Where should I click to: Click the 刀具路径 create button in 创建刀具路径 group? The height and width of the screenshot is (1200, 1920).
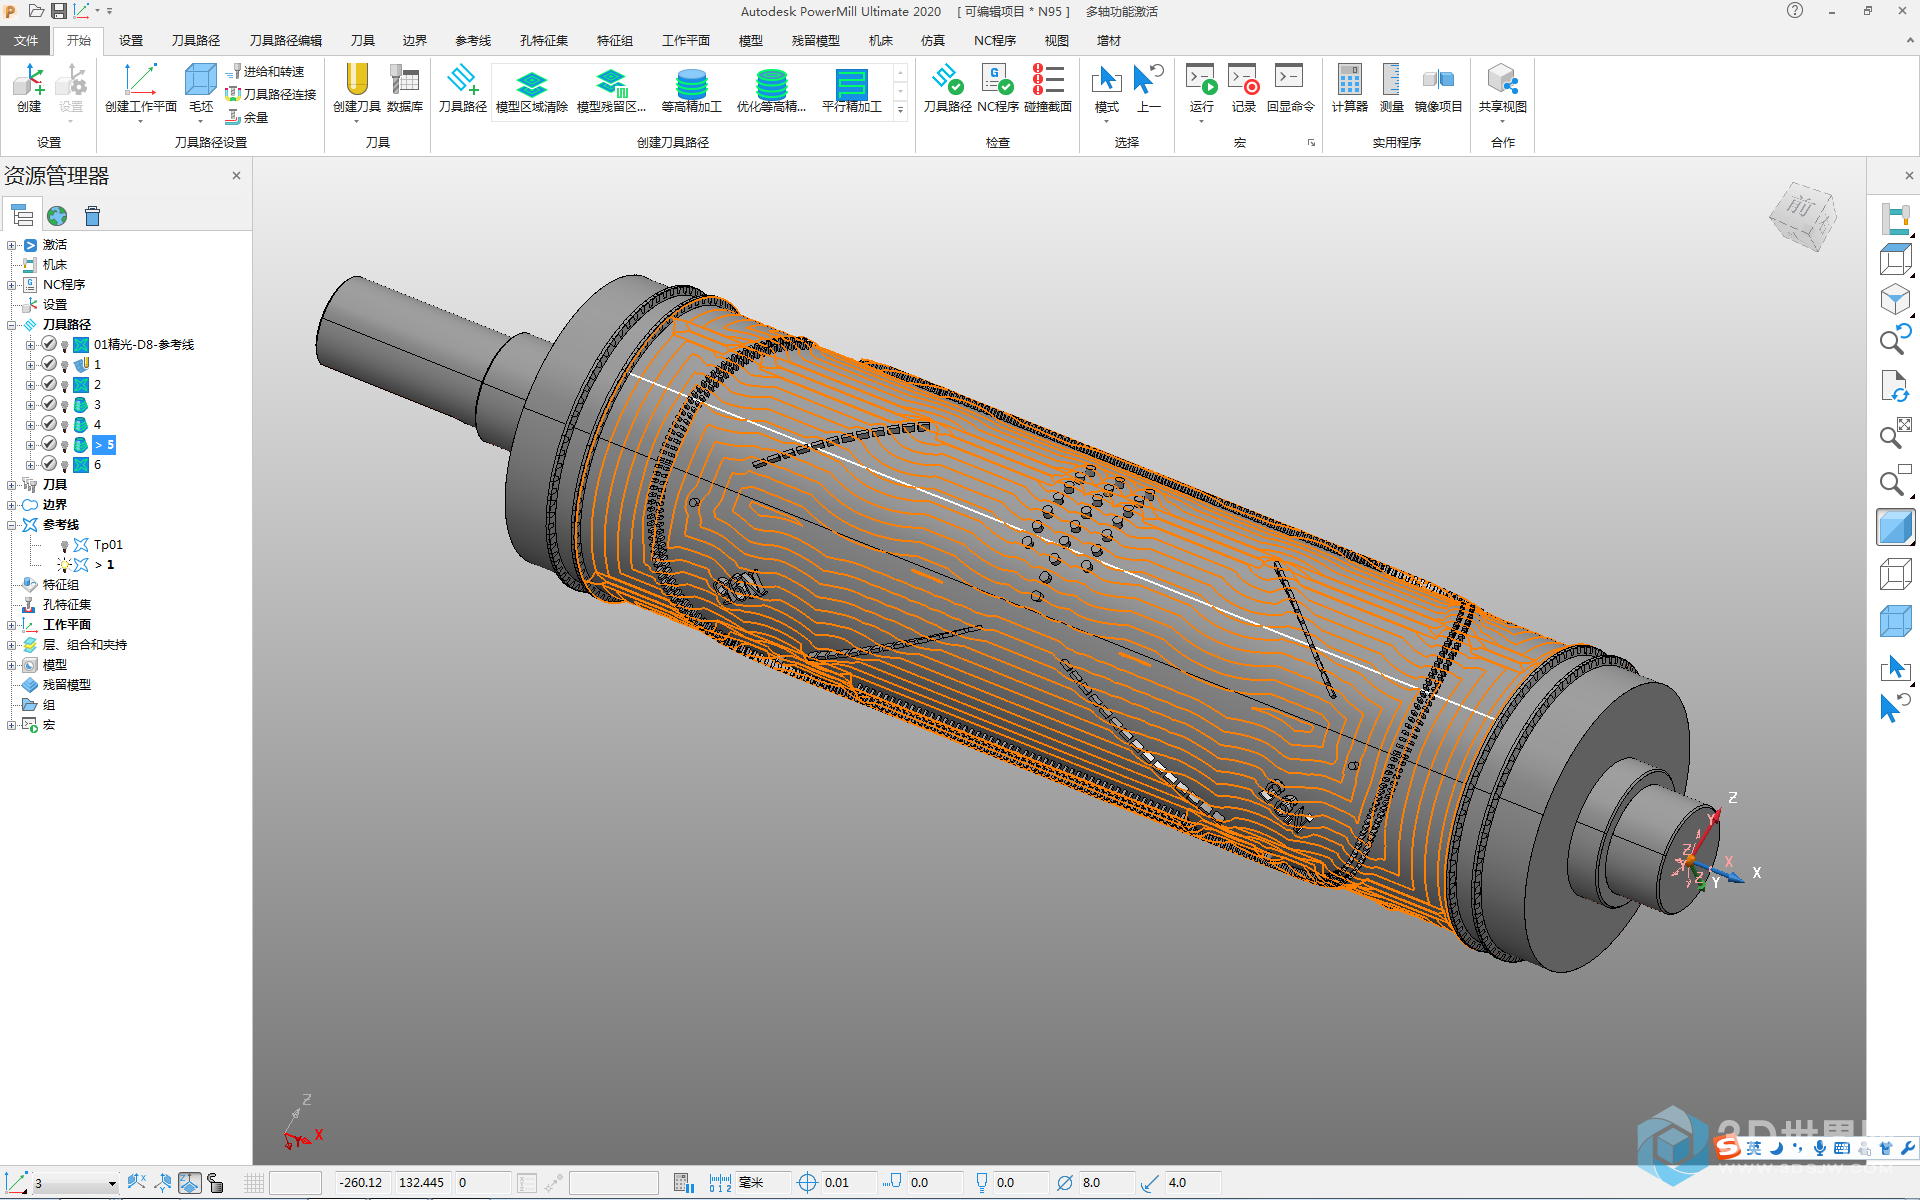pyautogui.click(x=462, y=88)
